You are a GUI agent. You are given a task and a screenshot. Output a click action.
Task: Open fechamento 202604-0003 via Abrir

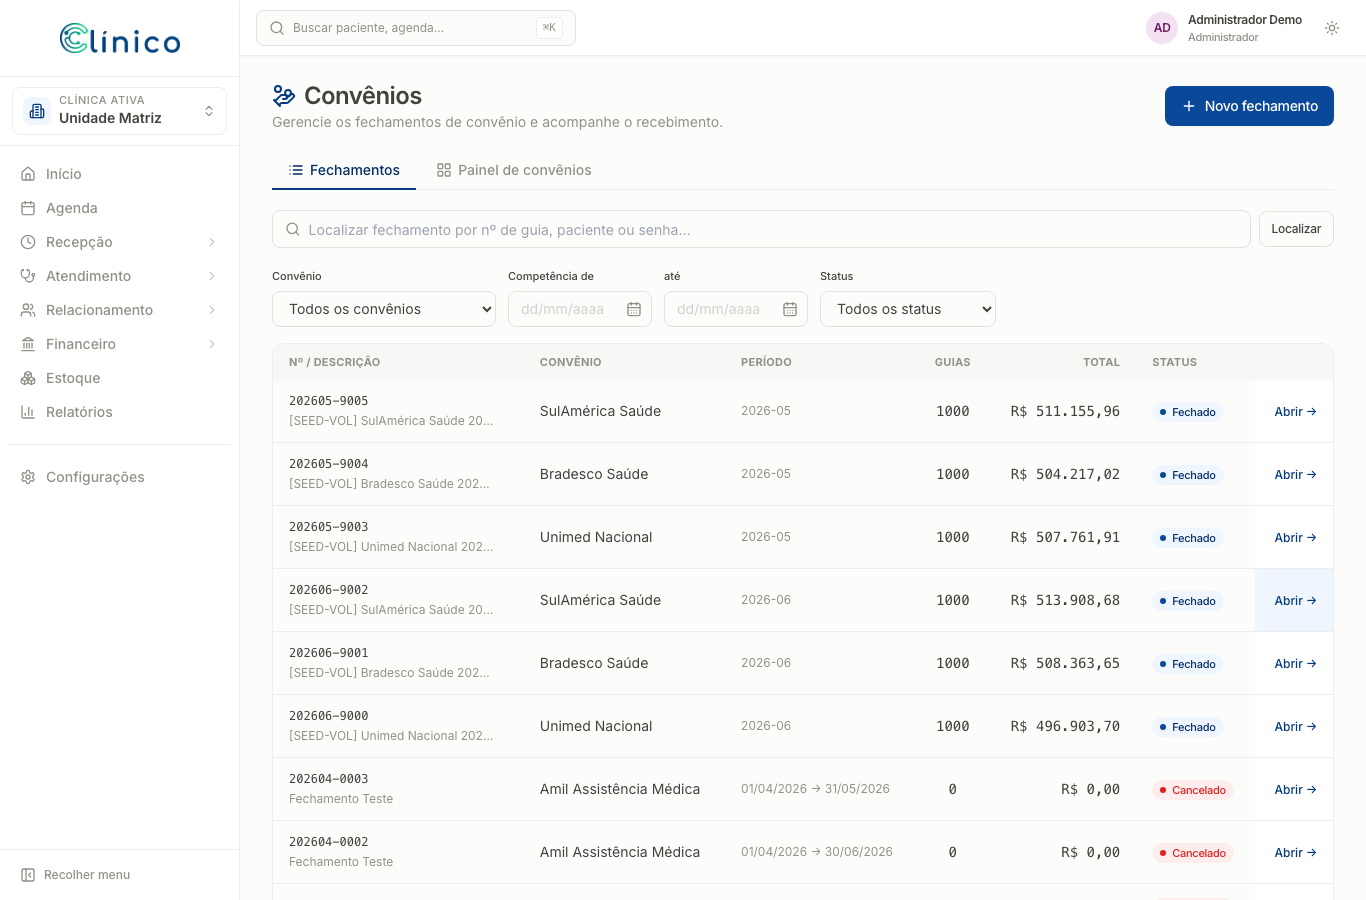tap(1295, 790)
